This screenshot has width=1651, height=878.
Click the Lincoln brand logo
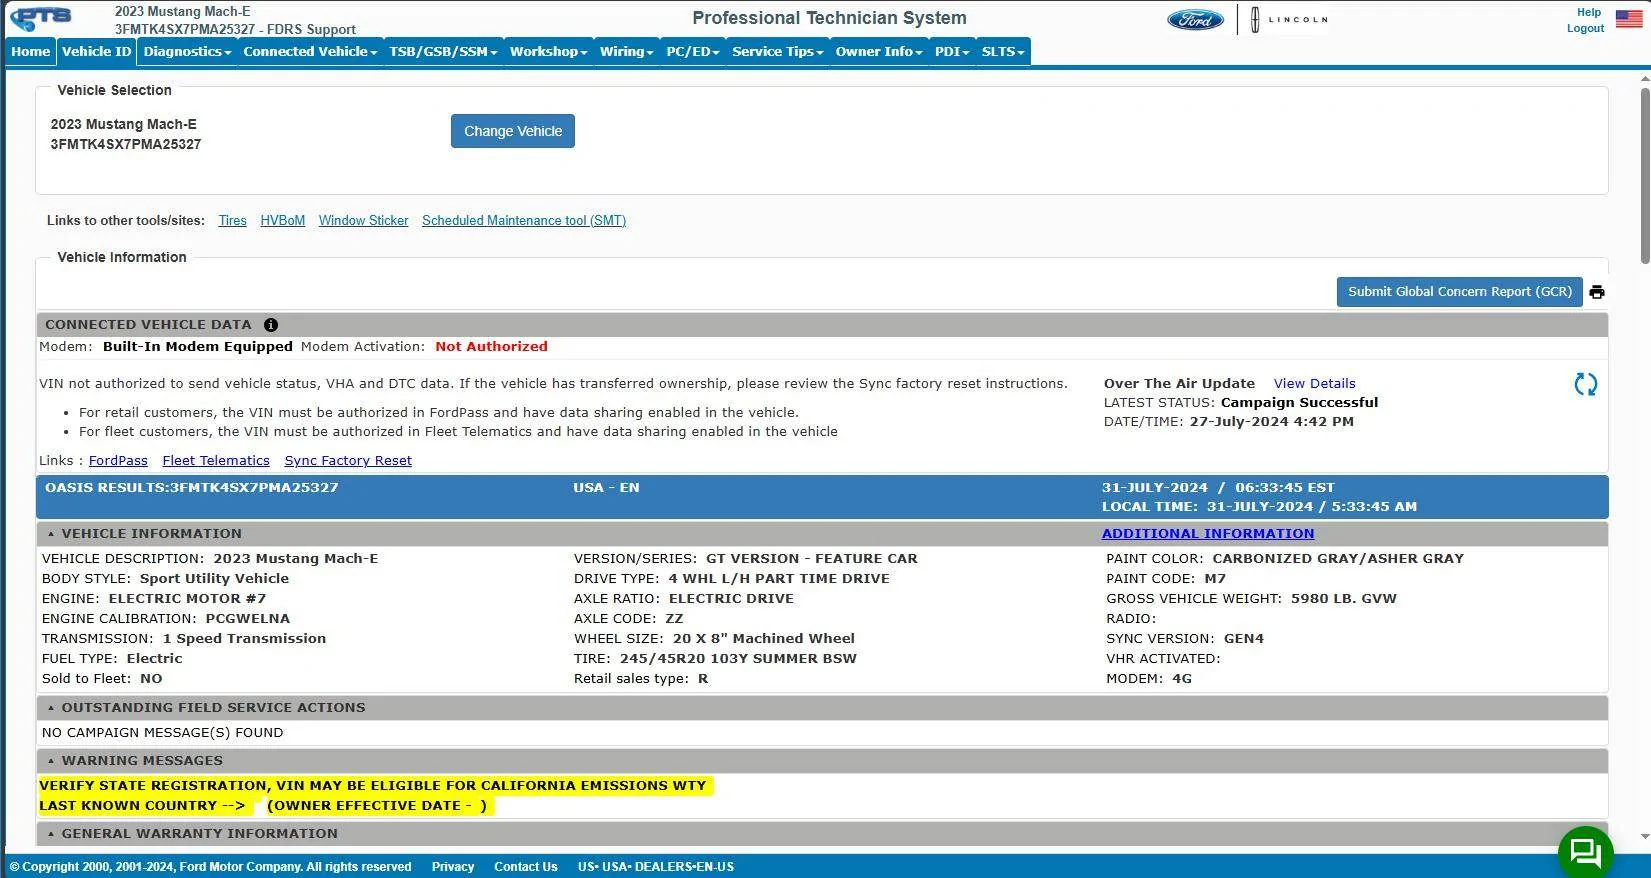1289,19
